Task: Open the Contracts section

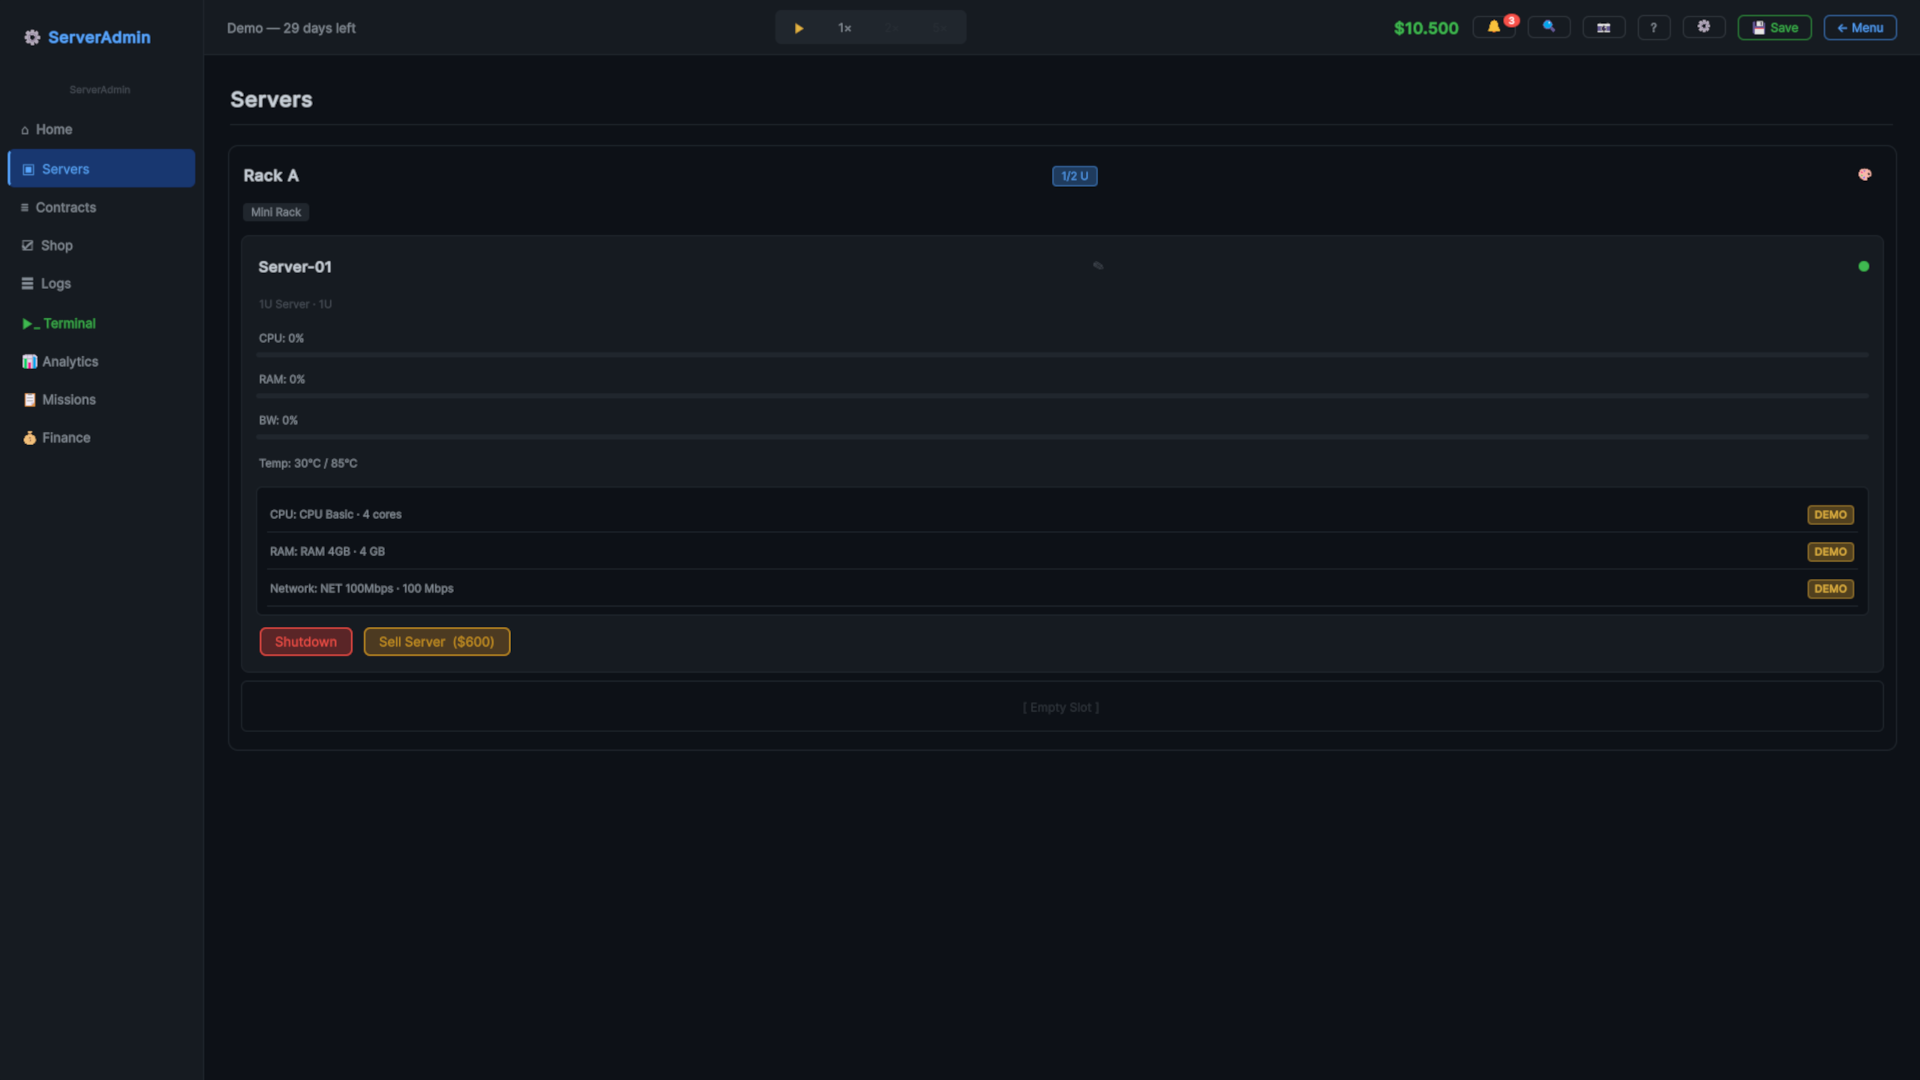Action: coord(101,207)
